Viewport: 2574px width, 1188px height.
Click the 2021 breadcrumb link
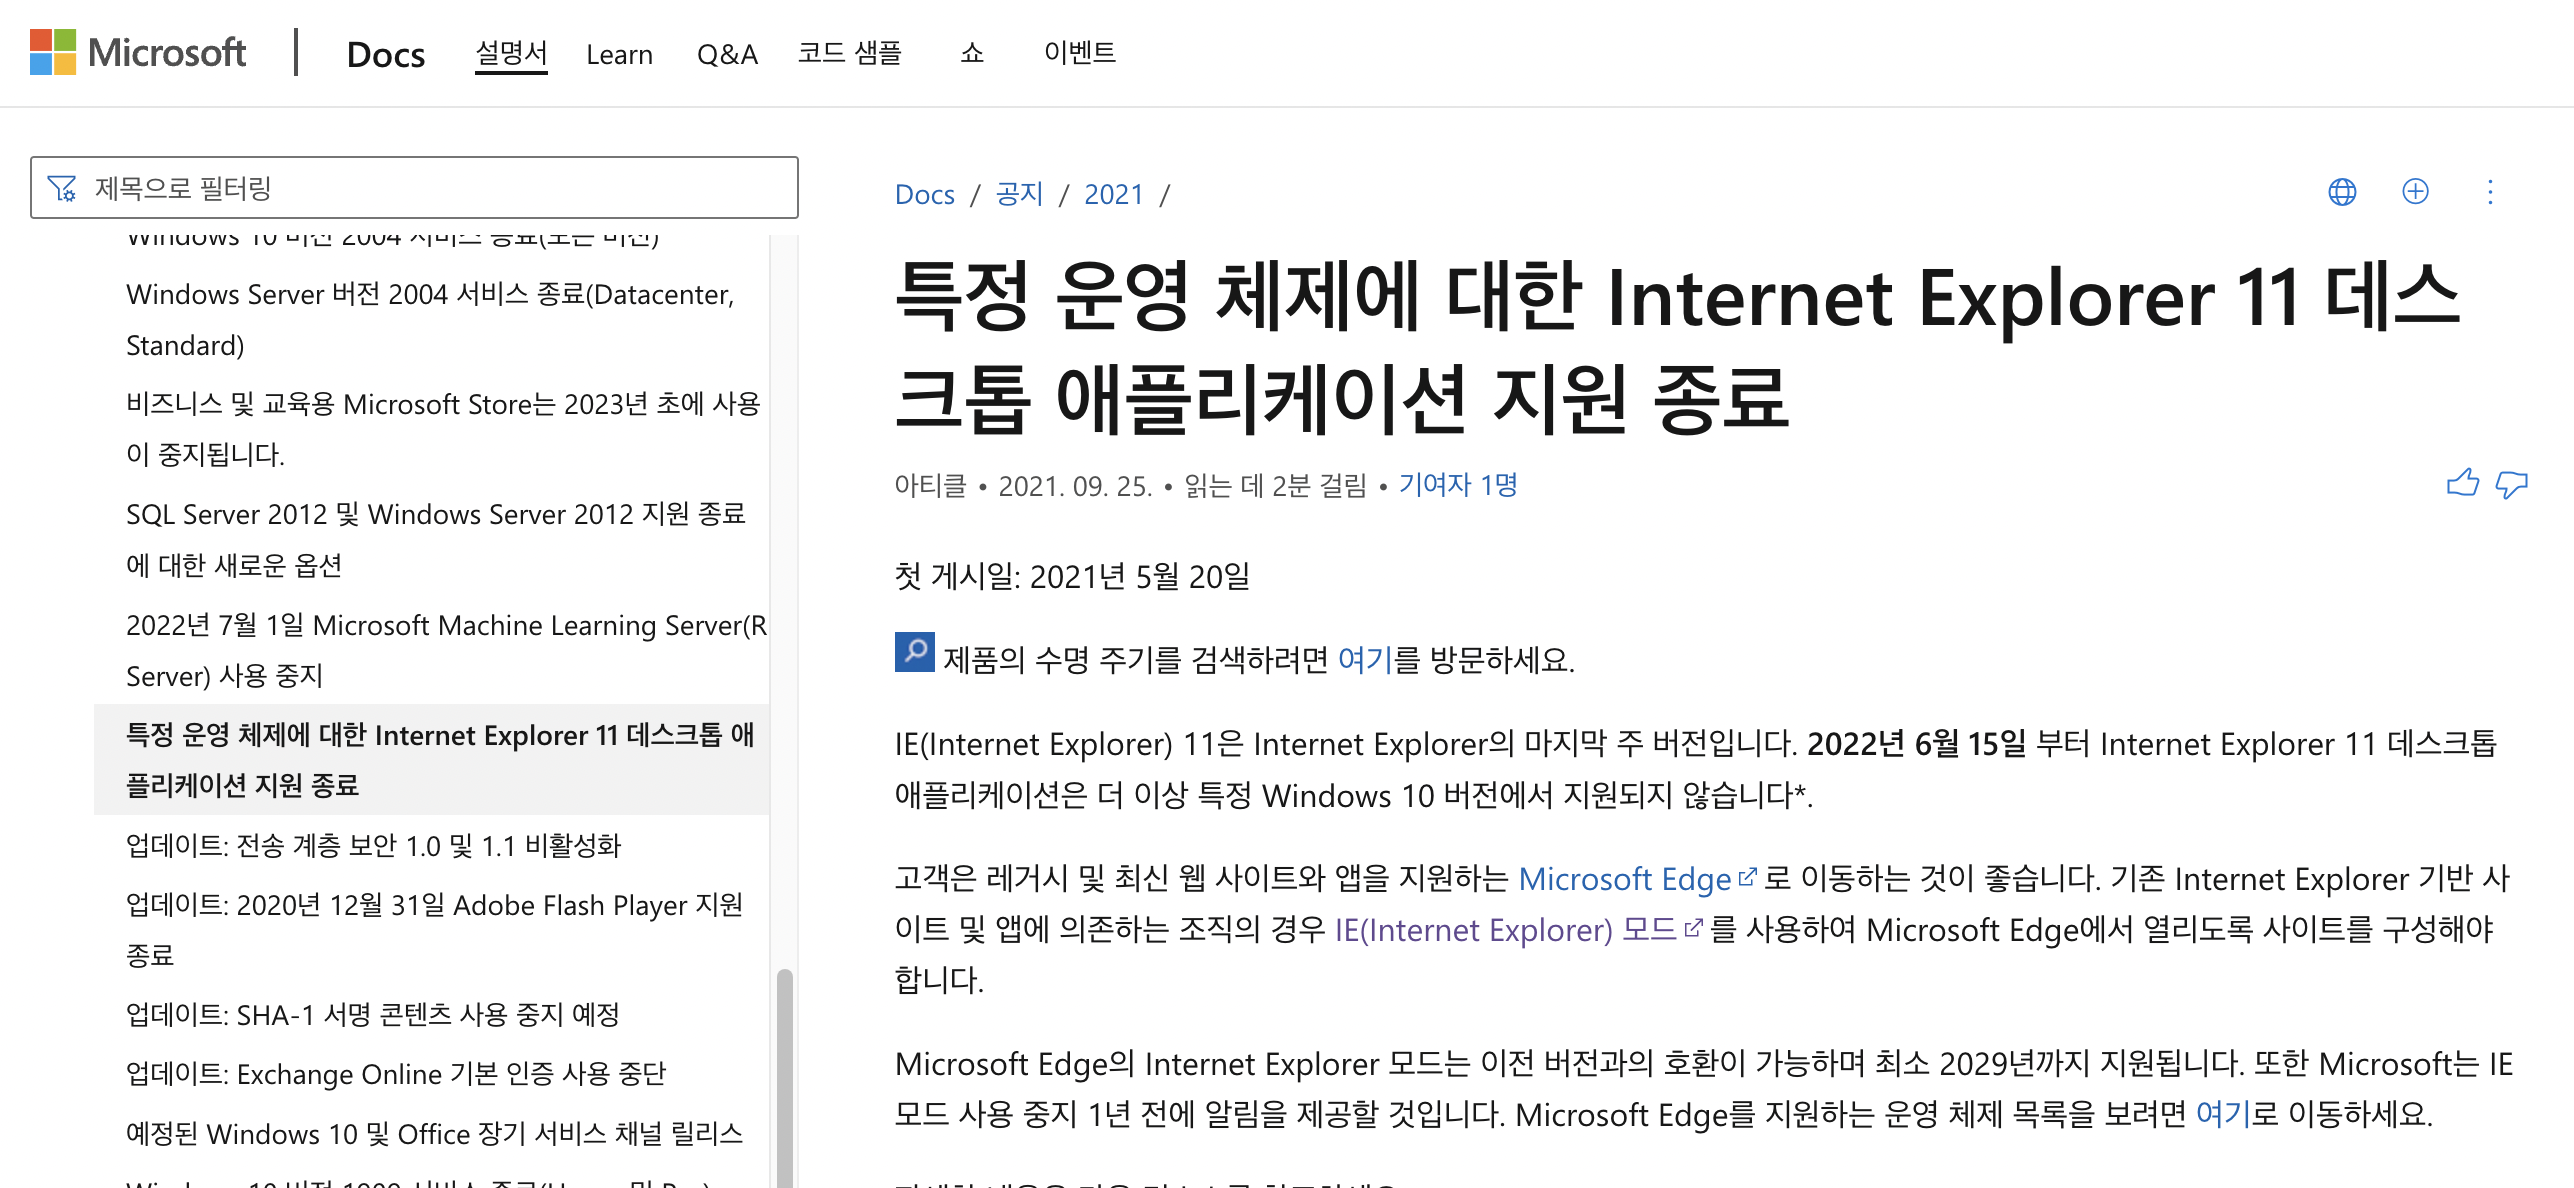pyautogui.click(x=1113, y=194)
